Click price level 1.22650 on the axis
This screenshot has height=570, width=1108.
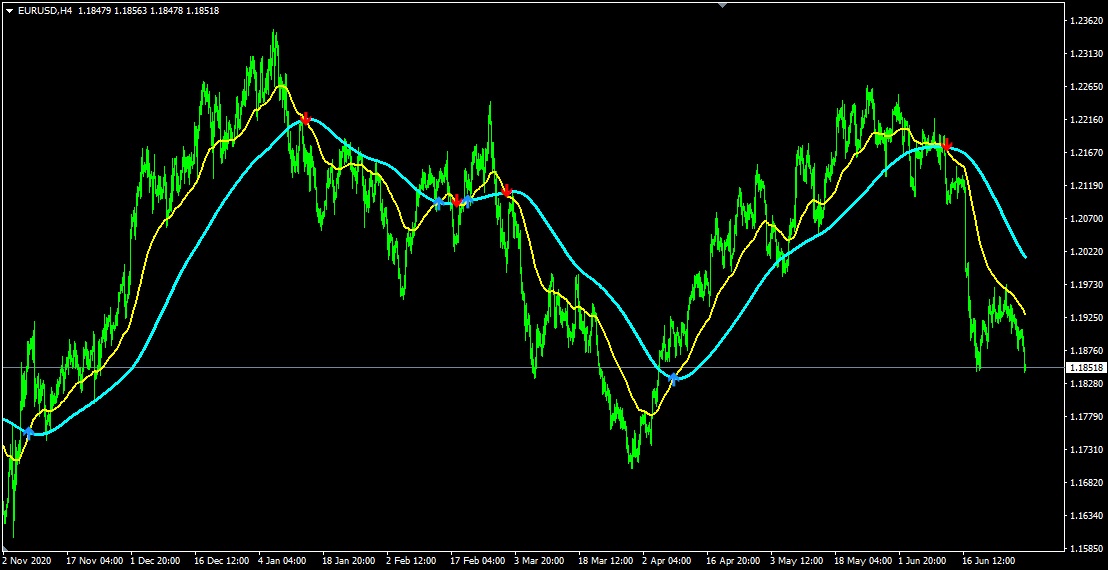tap(1088, 87)
